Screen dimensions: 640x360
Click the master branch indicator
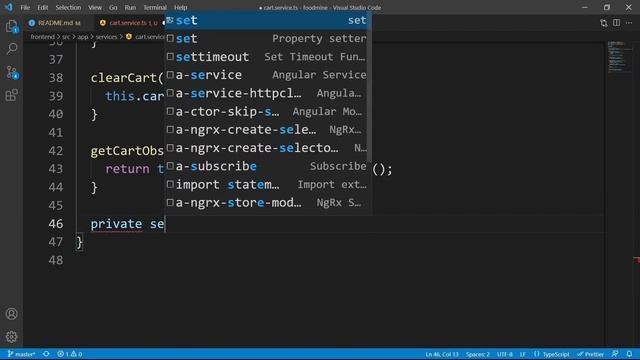point(22,354)
